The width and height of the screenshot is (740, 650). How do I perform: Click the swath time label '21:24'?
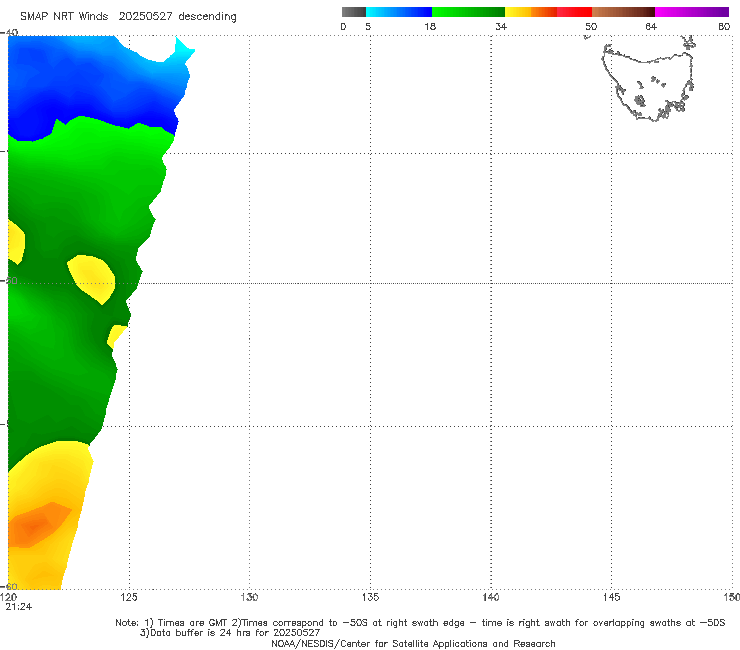click(x=19, y=607)
